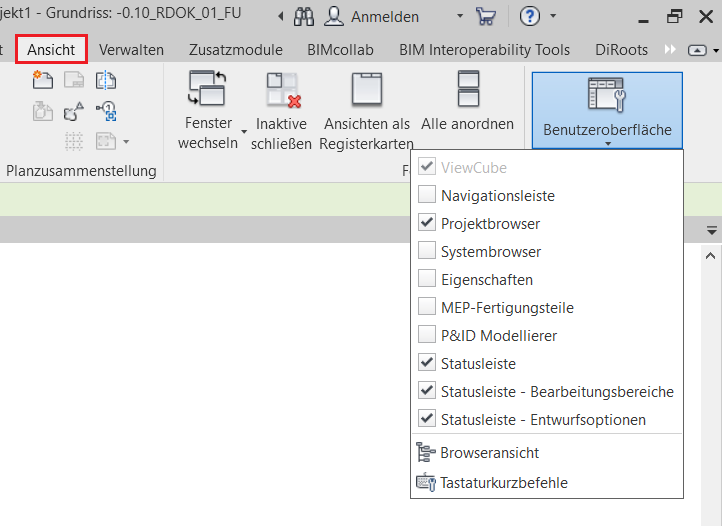Show more ribbon tabs with double arrow

coord(670,49)
